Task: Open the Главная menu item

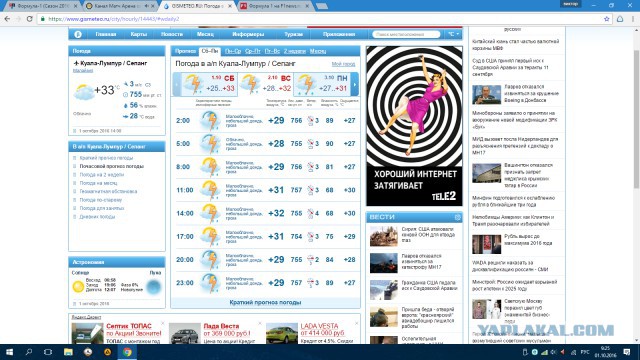Action: click(x=106, y=34)
